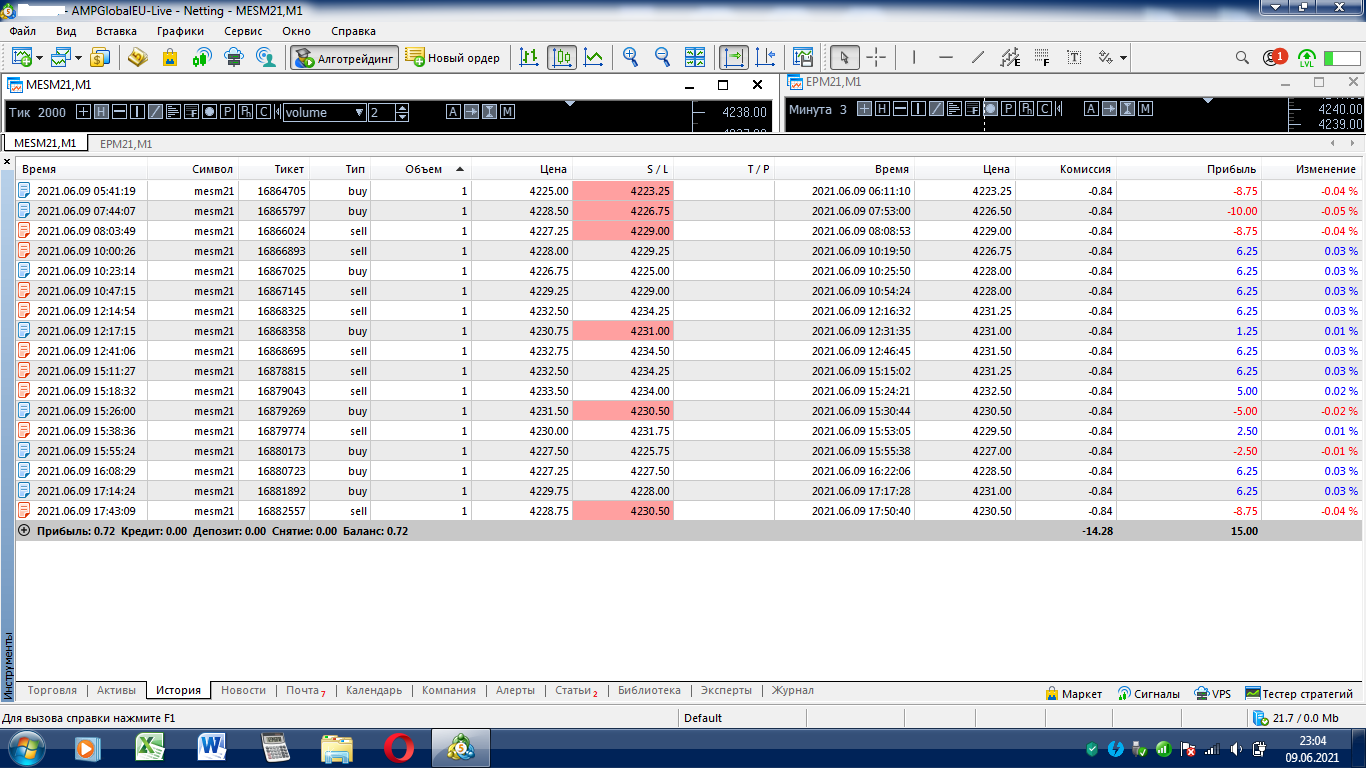Sort history by the Прибыль column
This screenshot has height=768, width=1366.
[x=1189, y=169]
